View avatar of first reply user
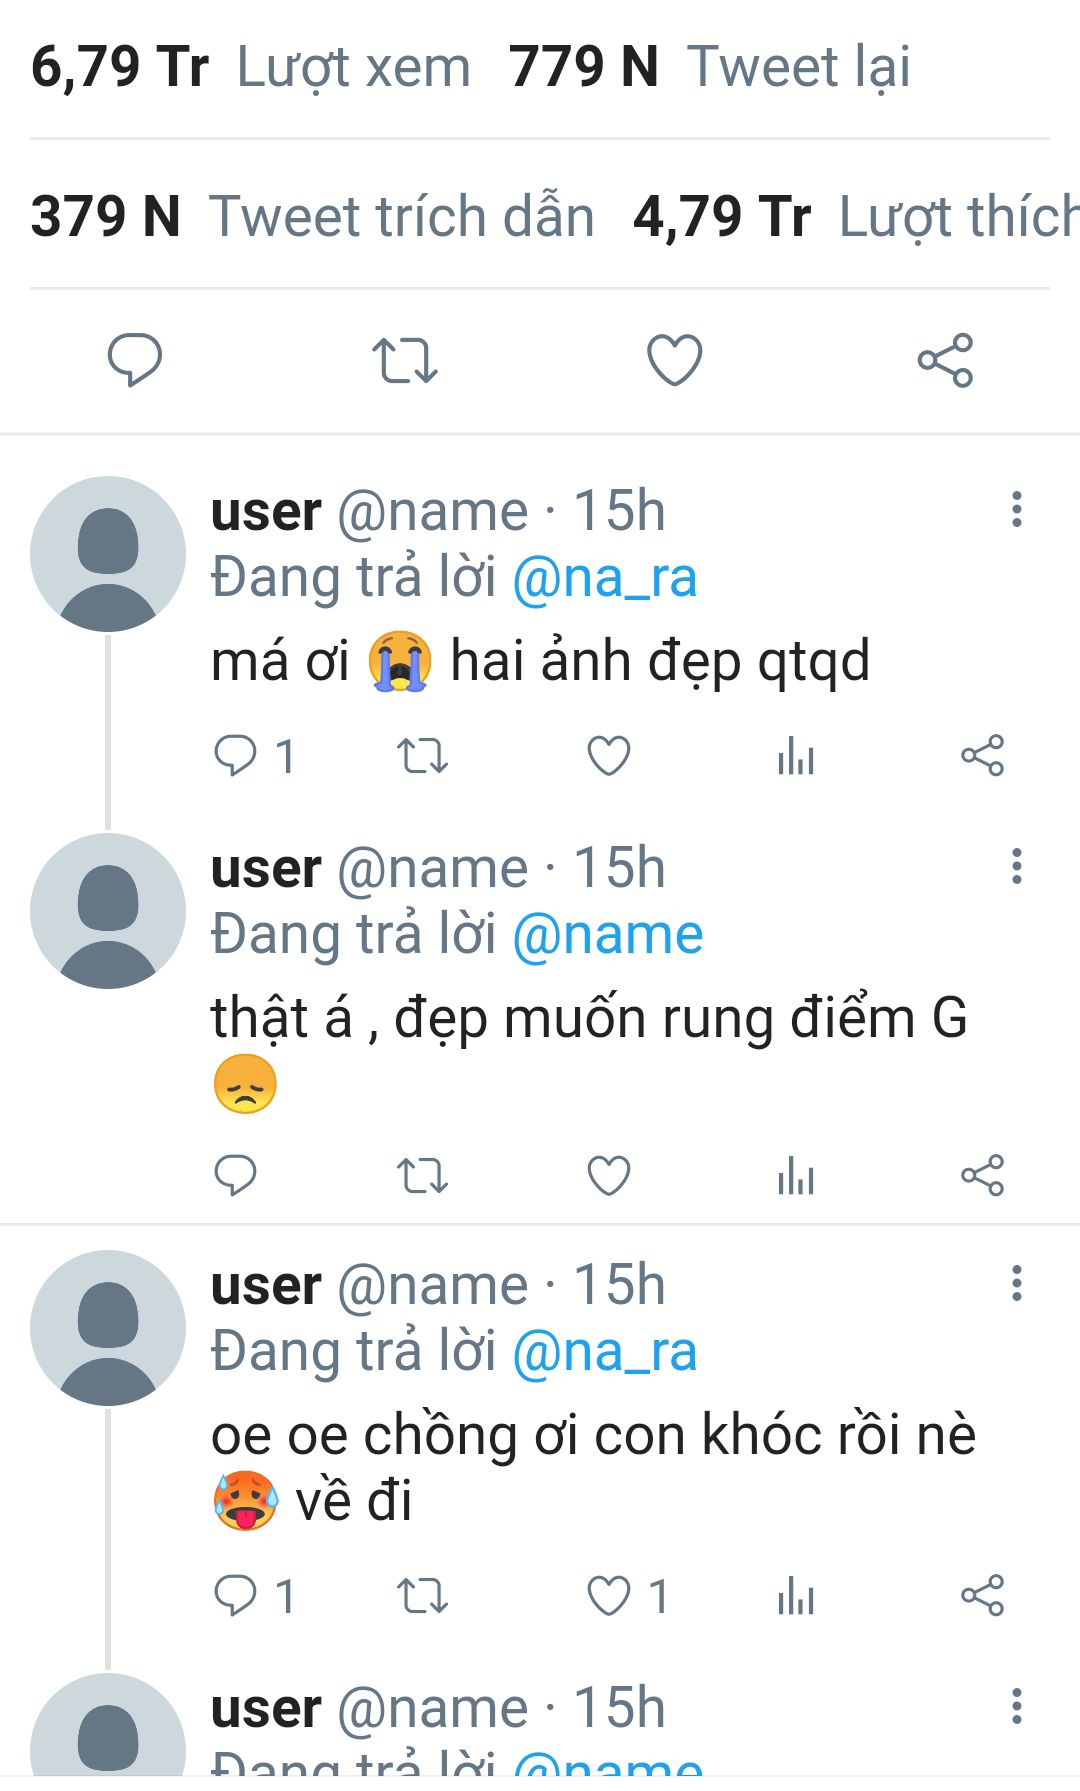This screenshot has height=1791, width=1080. (108, 554)
